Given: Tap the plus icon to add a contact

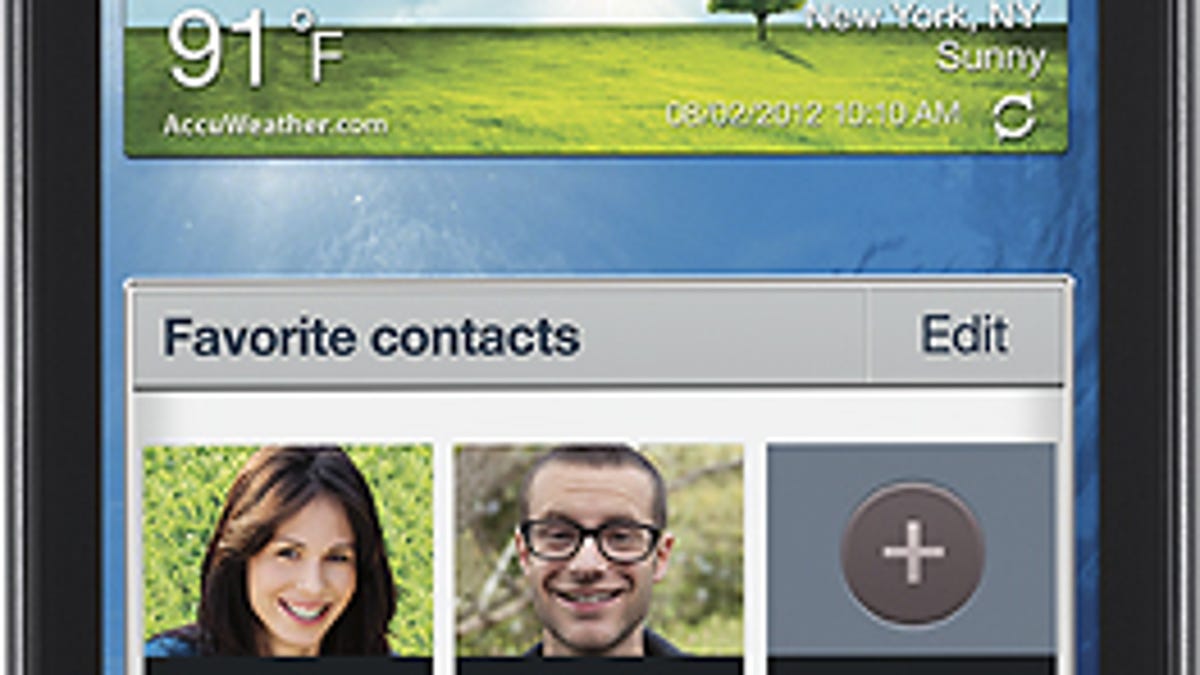Looking at the screenshot, I should [x=912, y=552].
